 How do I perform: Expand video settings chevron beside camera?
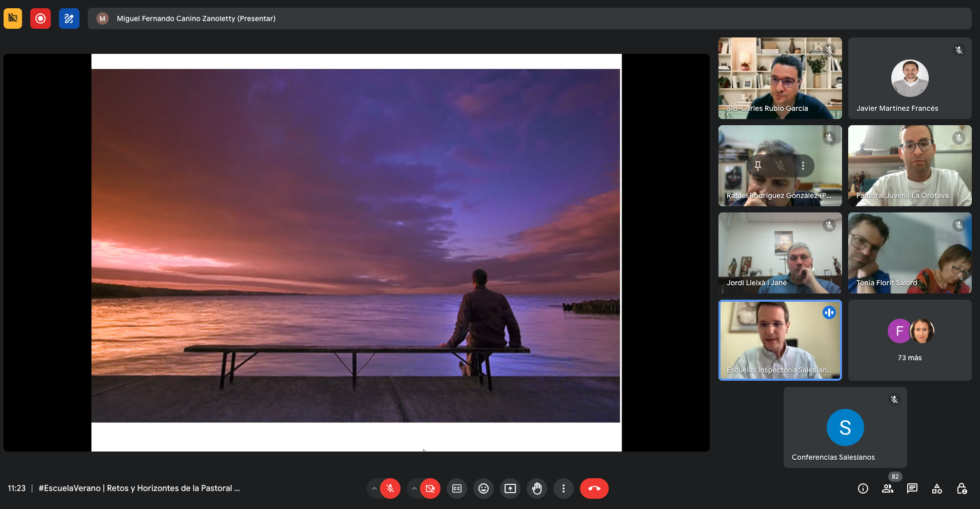coord(413,488)
